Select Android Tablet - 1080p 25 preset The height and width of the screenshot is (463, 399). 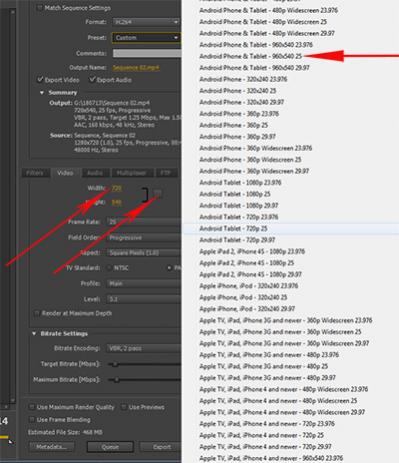(235, 194)
